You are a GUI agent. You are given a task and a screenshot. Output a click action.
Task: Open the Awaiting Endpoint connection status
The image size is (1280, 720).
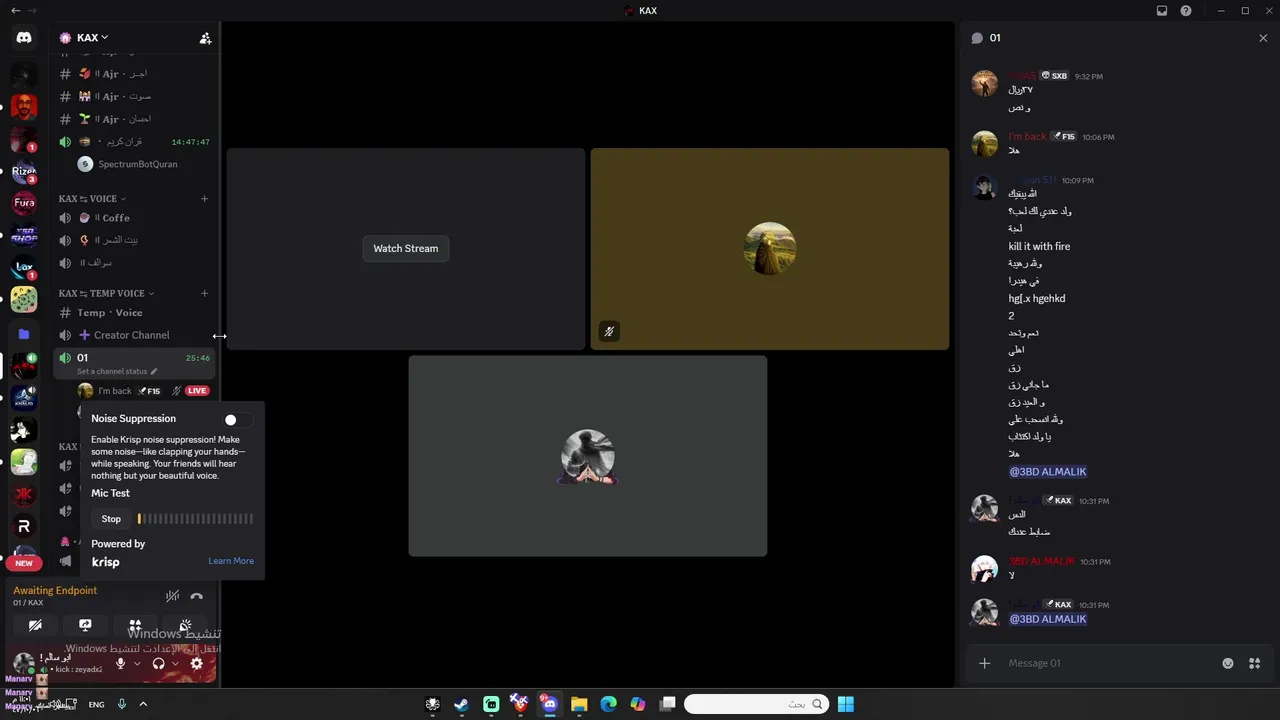coord(55,591)
